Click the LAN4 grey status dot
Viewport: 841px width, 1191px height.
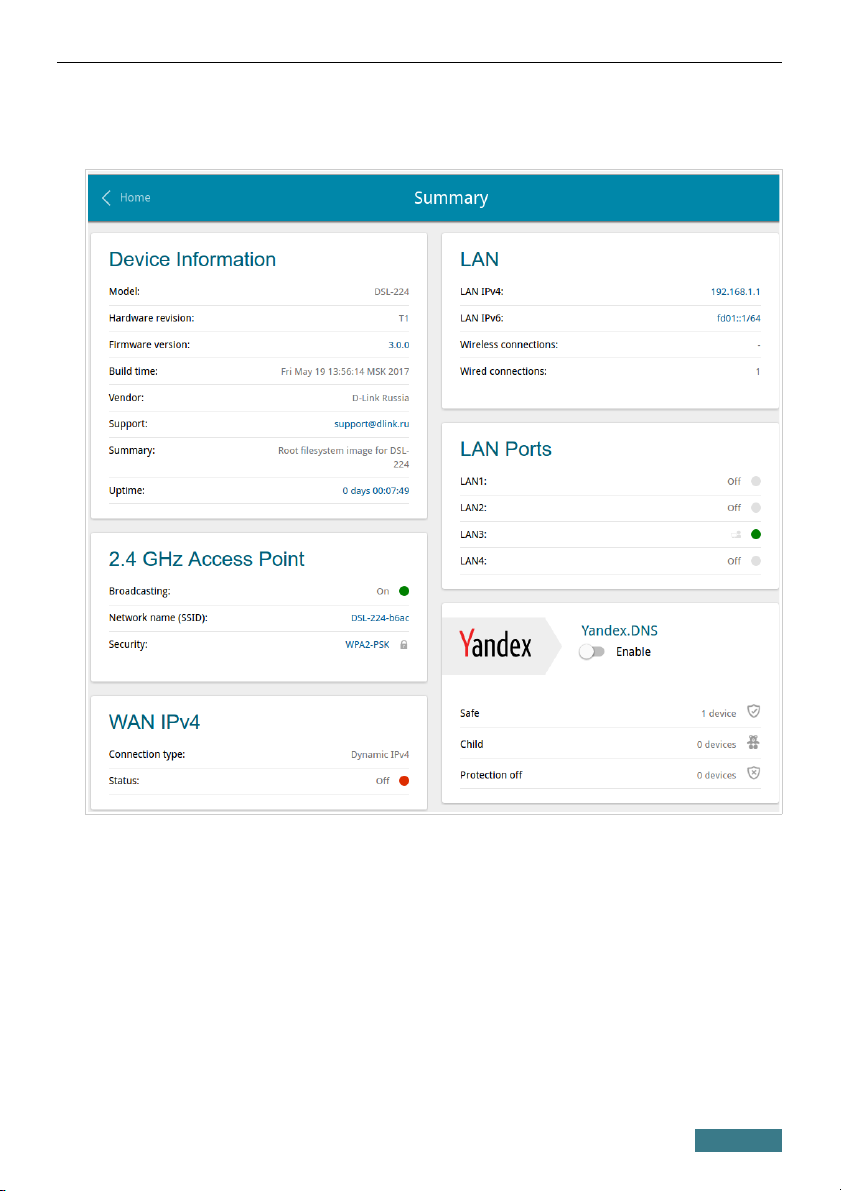[756, 561]
